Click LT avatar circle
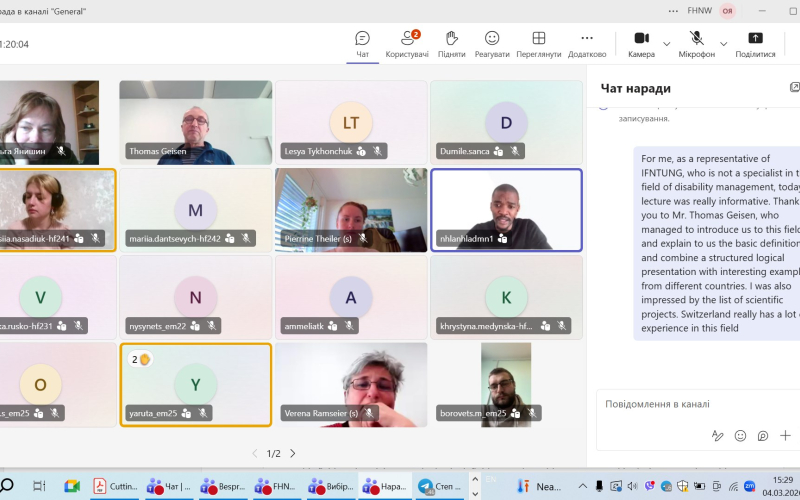 coord(351,122)
